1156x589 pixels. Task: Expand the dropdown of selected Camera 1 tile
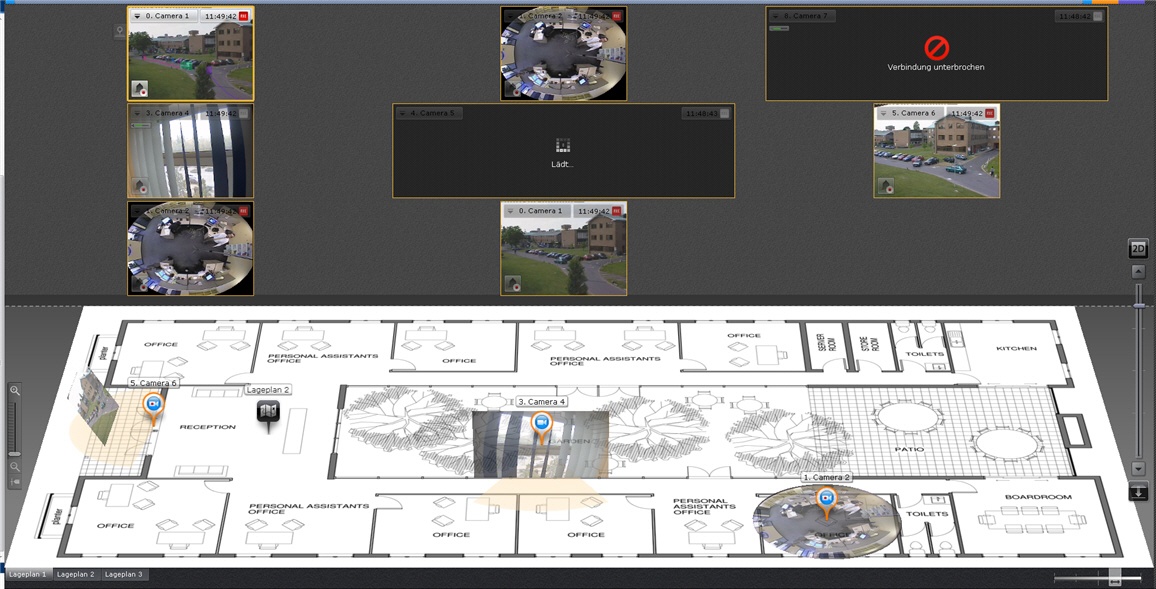click(x=136, y=15)
